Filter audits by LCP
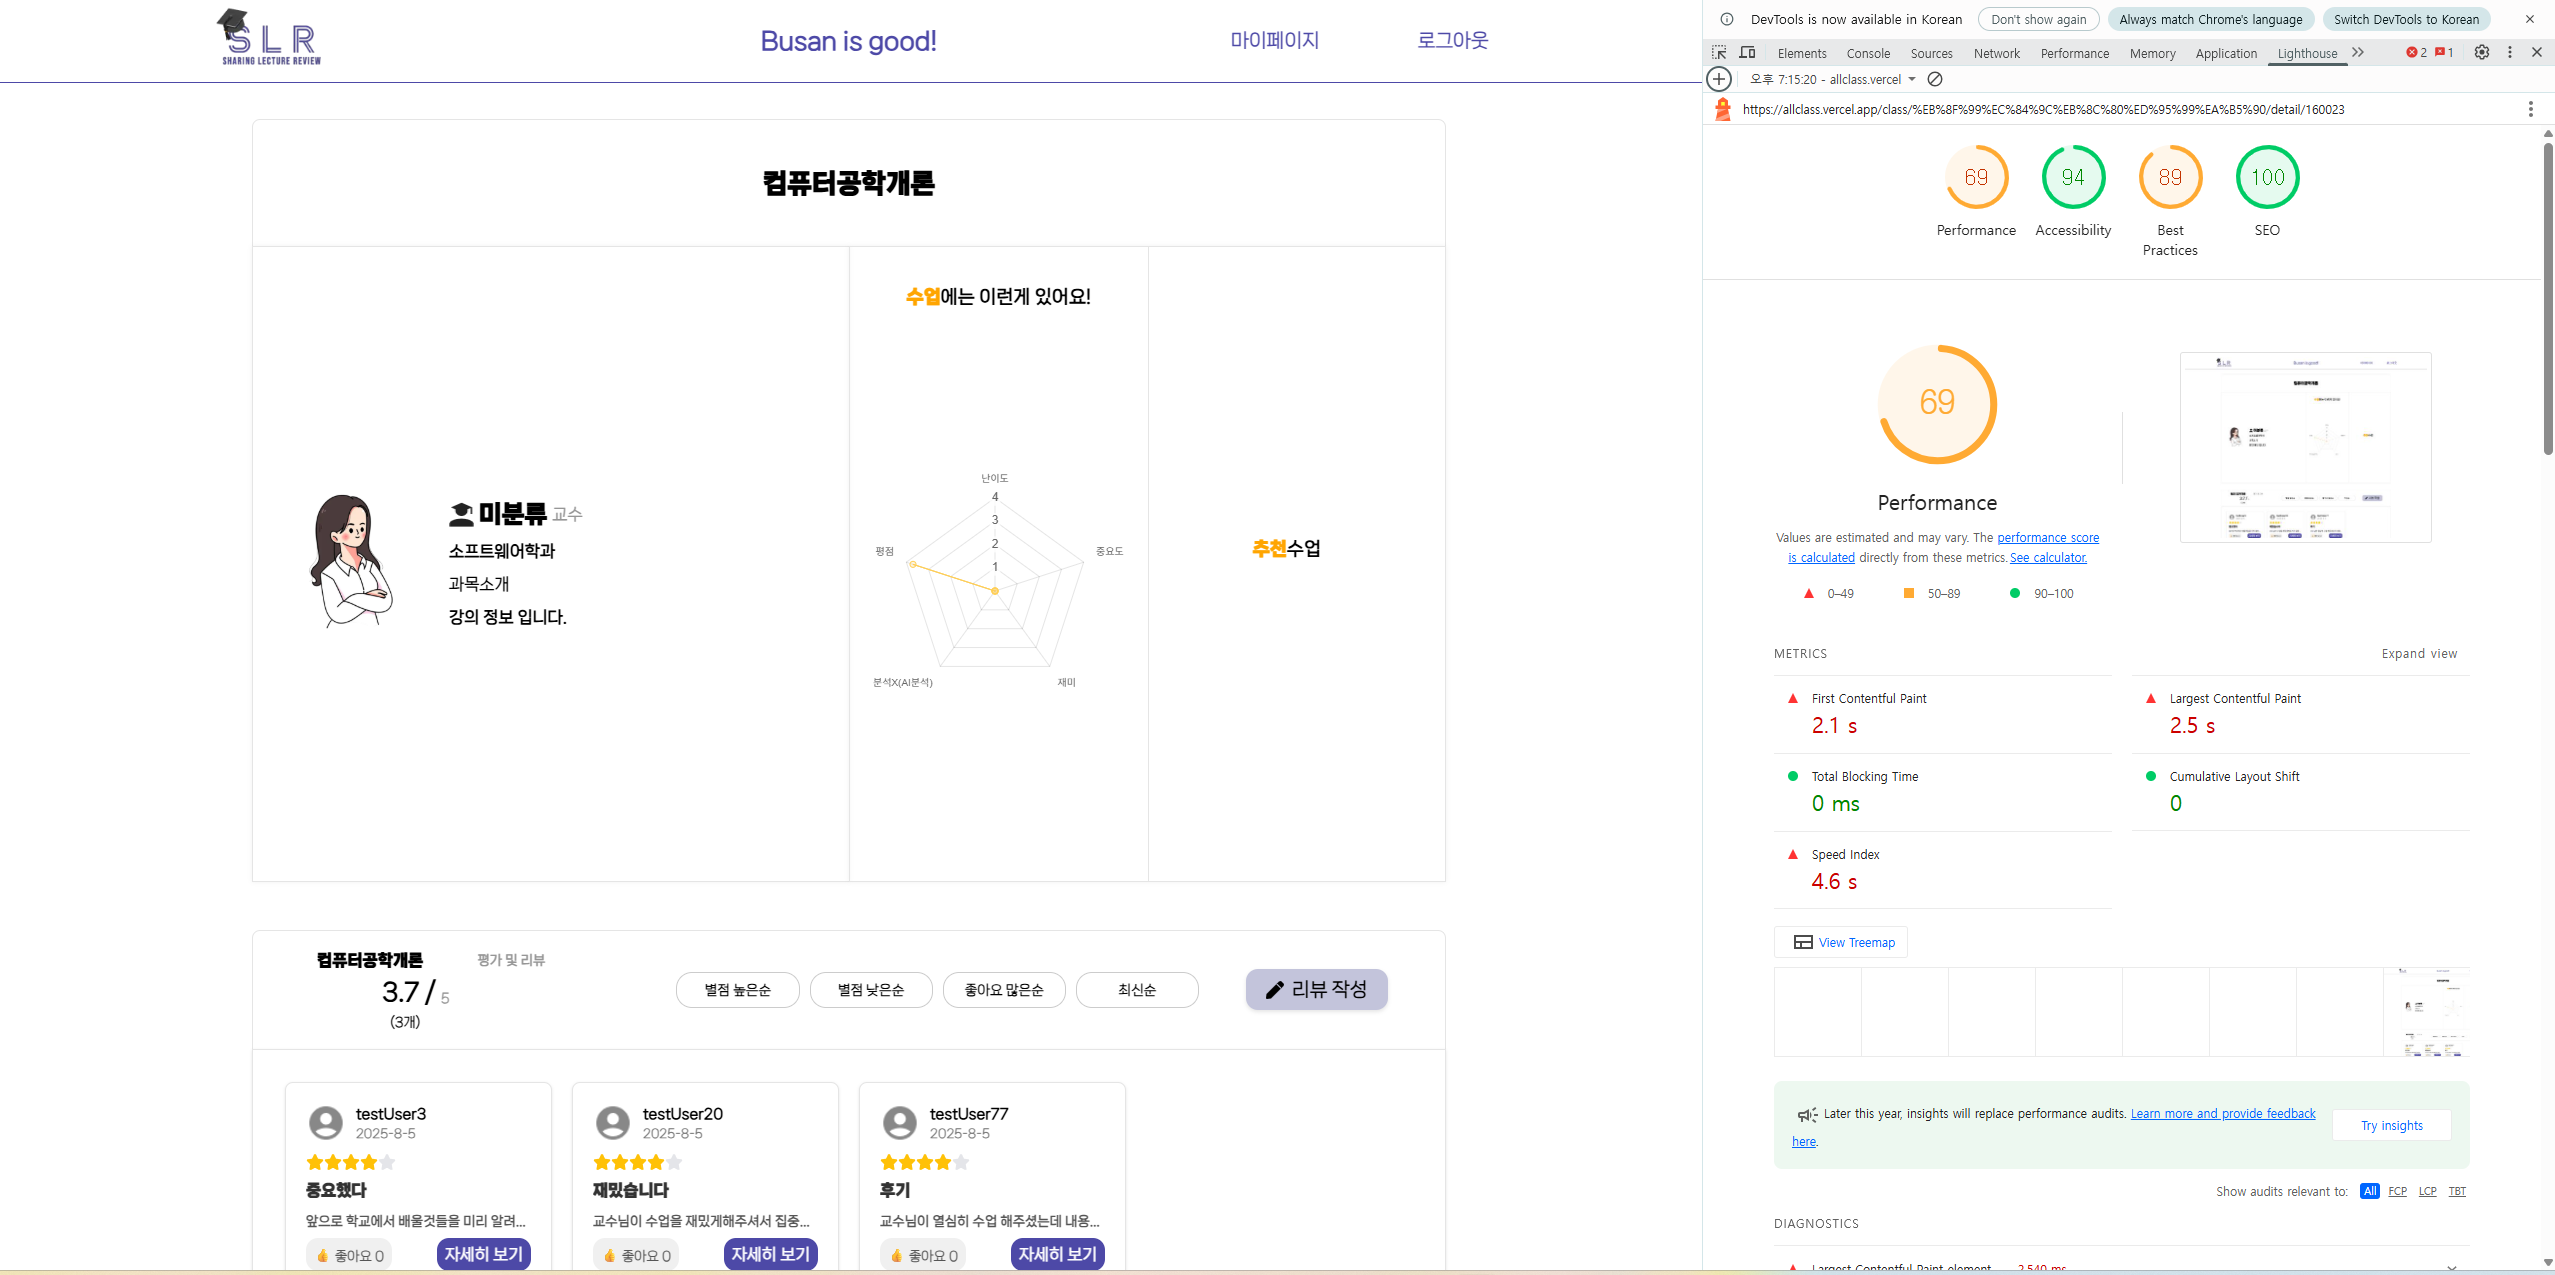This screenshot has width=2555, height=1275. click(2427, 1191)
